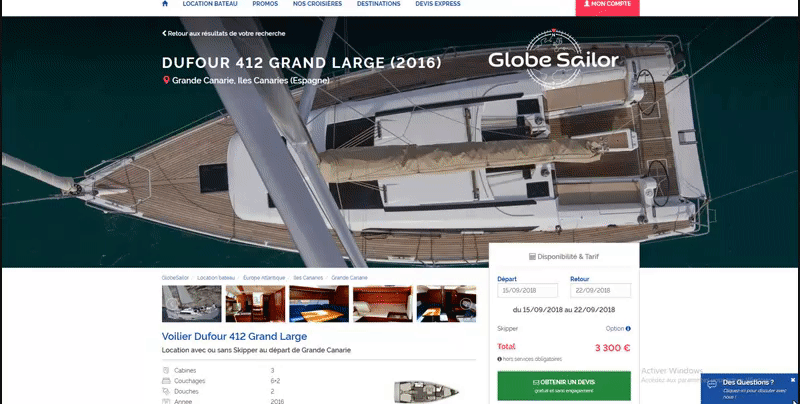Show next photos with right carousel arrow
Viewport: 800px width, 404px height.
[466, 304]
